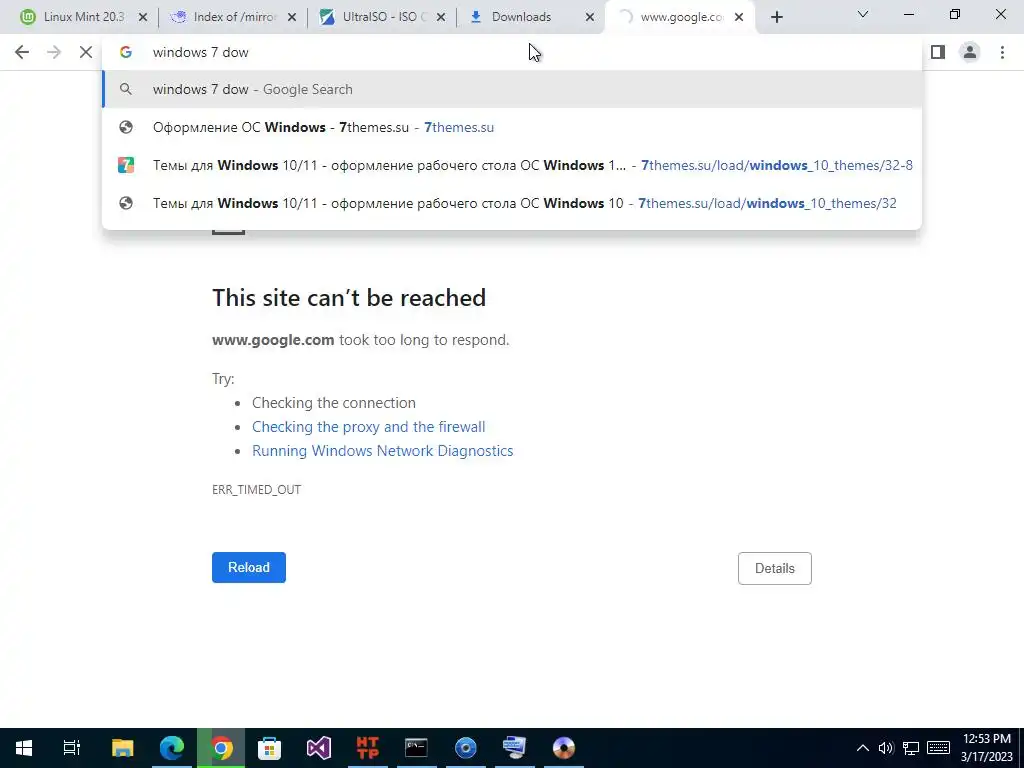Open the clock and date flyout
The height and width of the screenshot is (768, 1024).
[x=987, y=748]
